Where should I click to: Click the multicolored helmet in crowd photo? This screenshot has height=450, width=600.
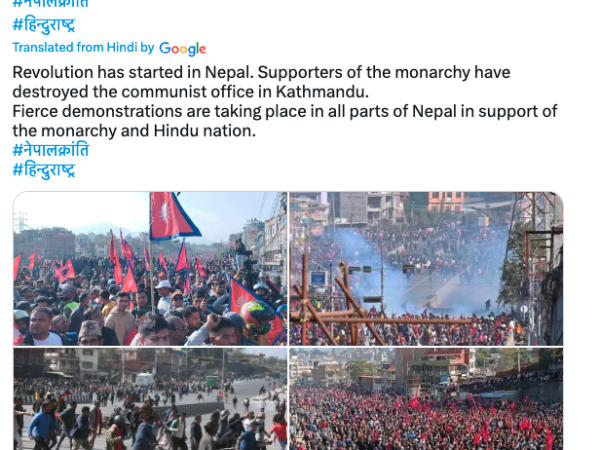click(256, 317)
